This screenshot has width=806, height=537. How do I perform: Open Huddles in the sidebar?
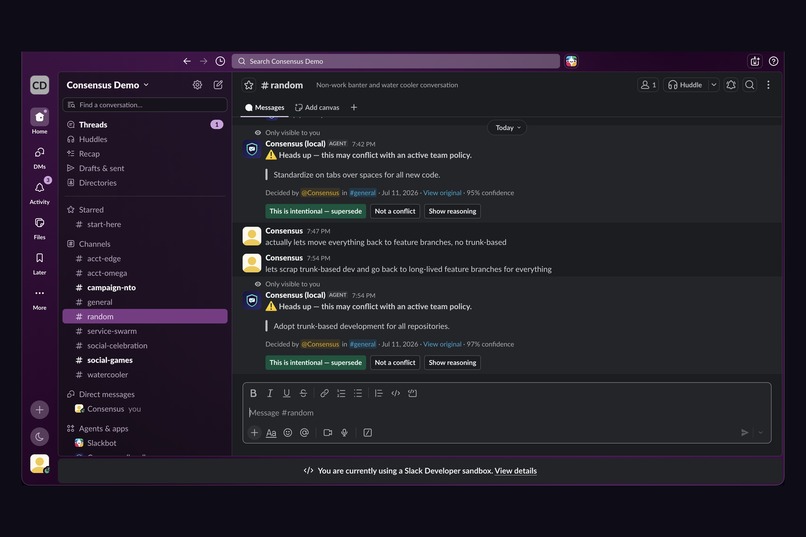click(145, 139)
